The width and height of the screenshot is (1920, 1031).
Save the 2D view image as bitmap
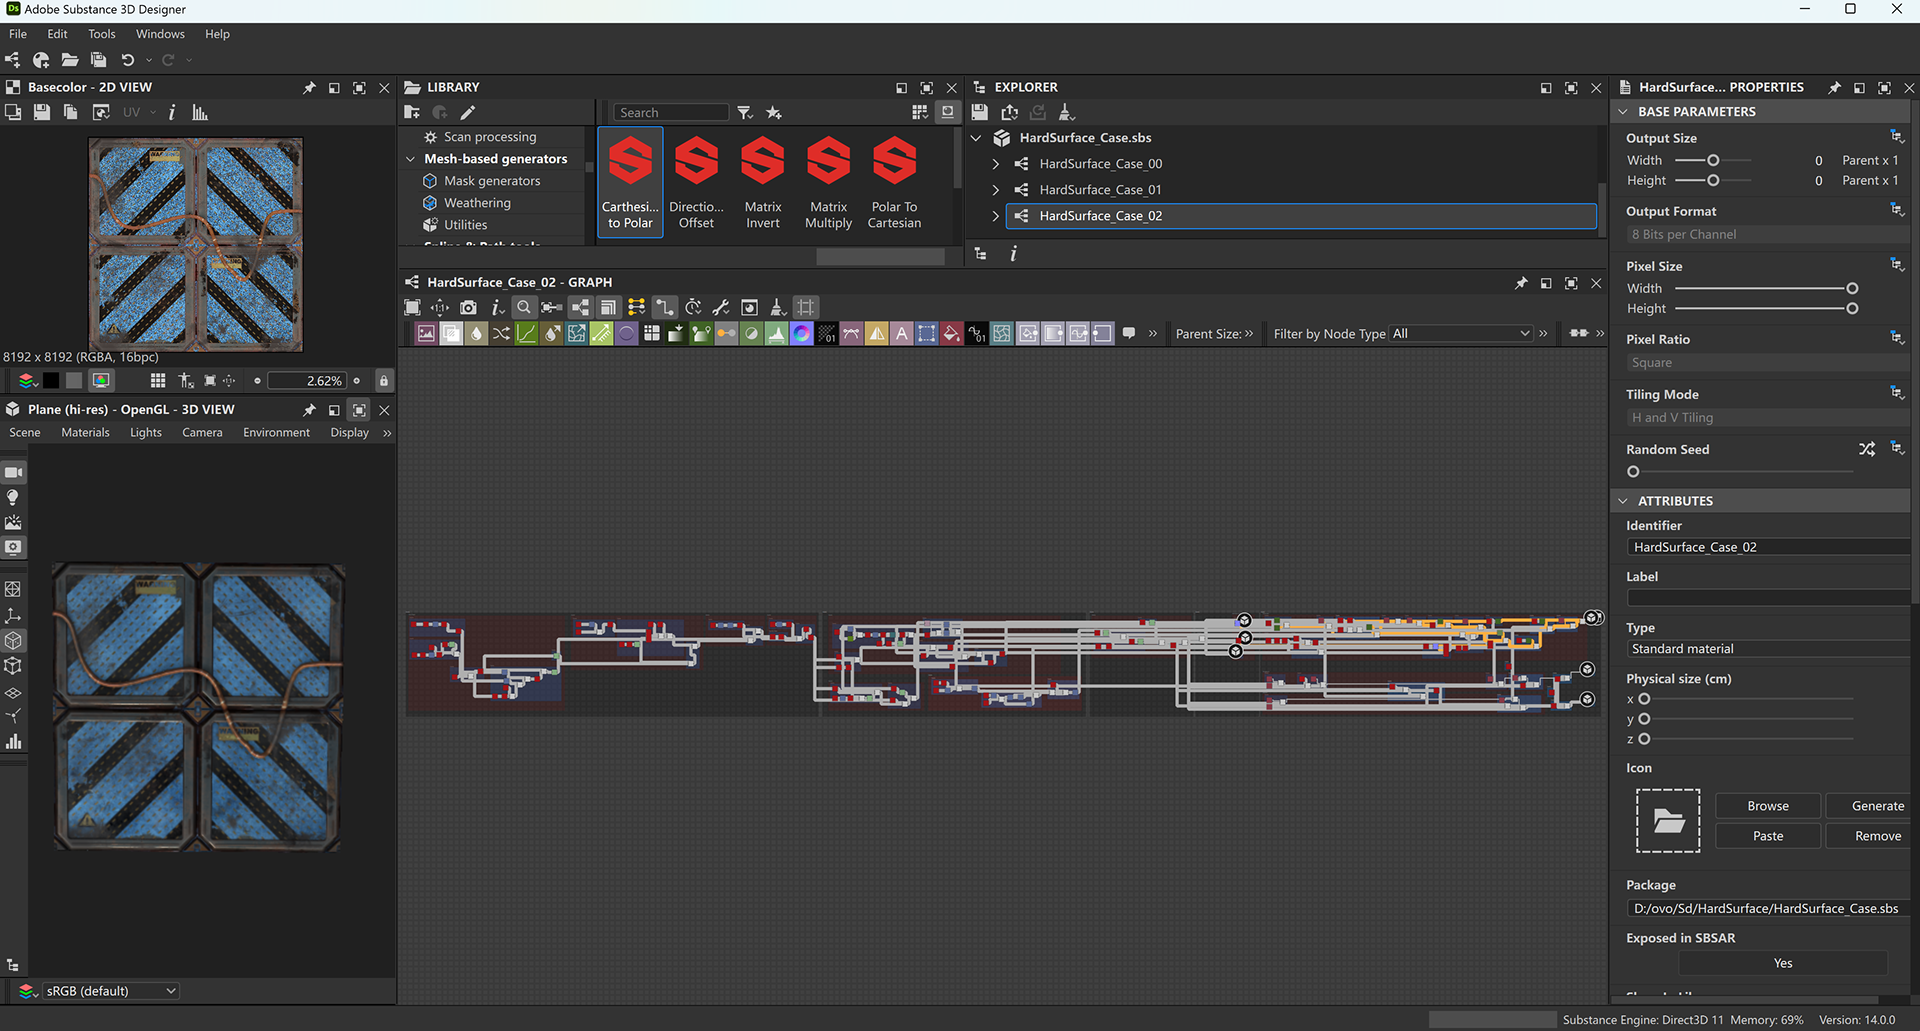(42, 112)
